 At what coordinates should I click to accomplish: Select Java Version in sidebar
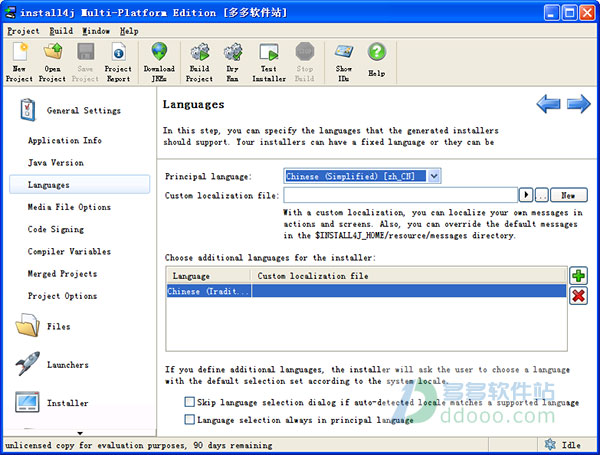coord(55,163)
